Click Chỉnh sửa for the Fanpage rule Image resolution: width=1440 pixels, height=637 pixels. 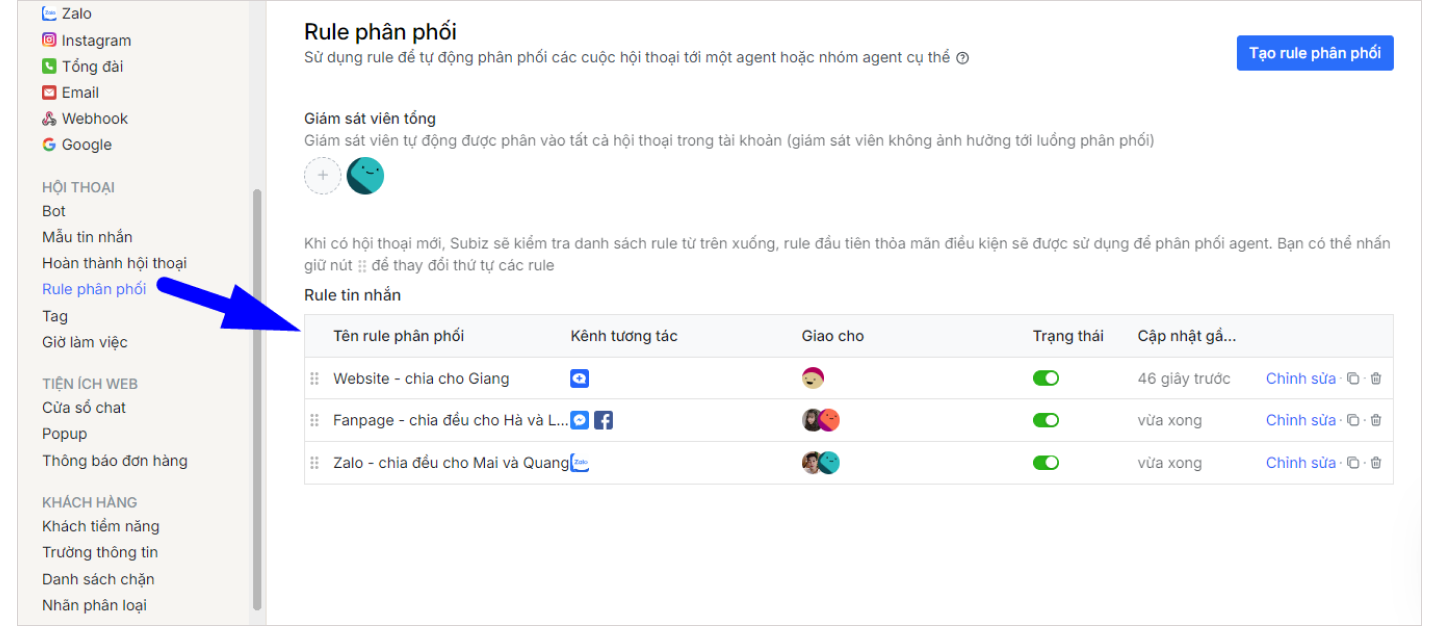(1300, 421)
